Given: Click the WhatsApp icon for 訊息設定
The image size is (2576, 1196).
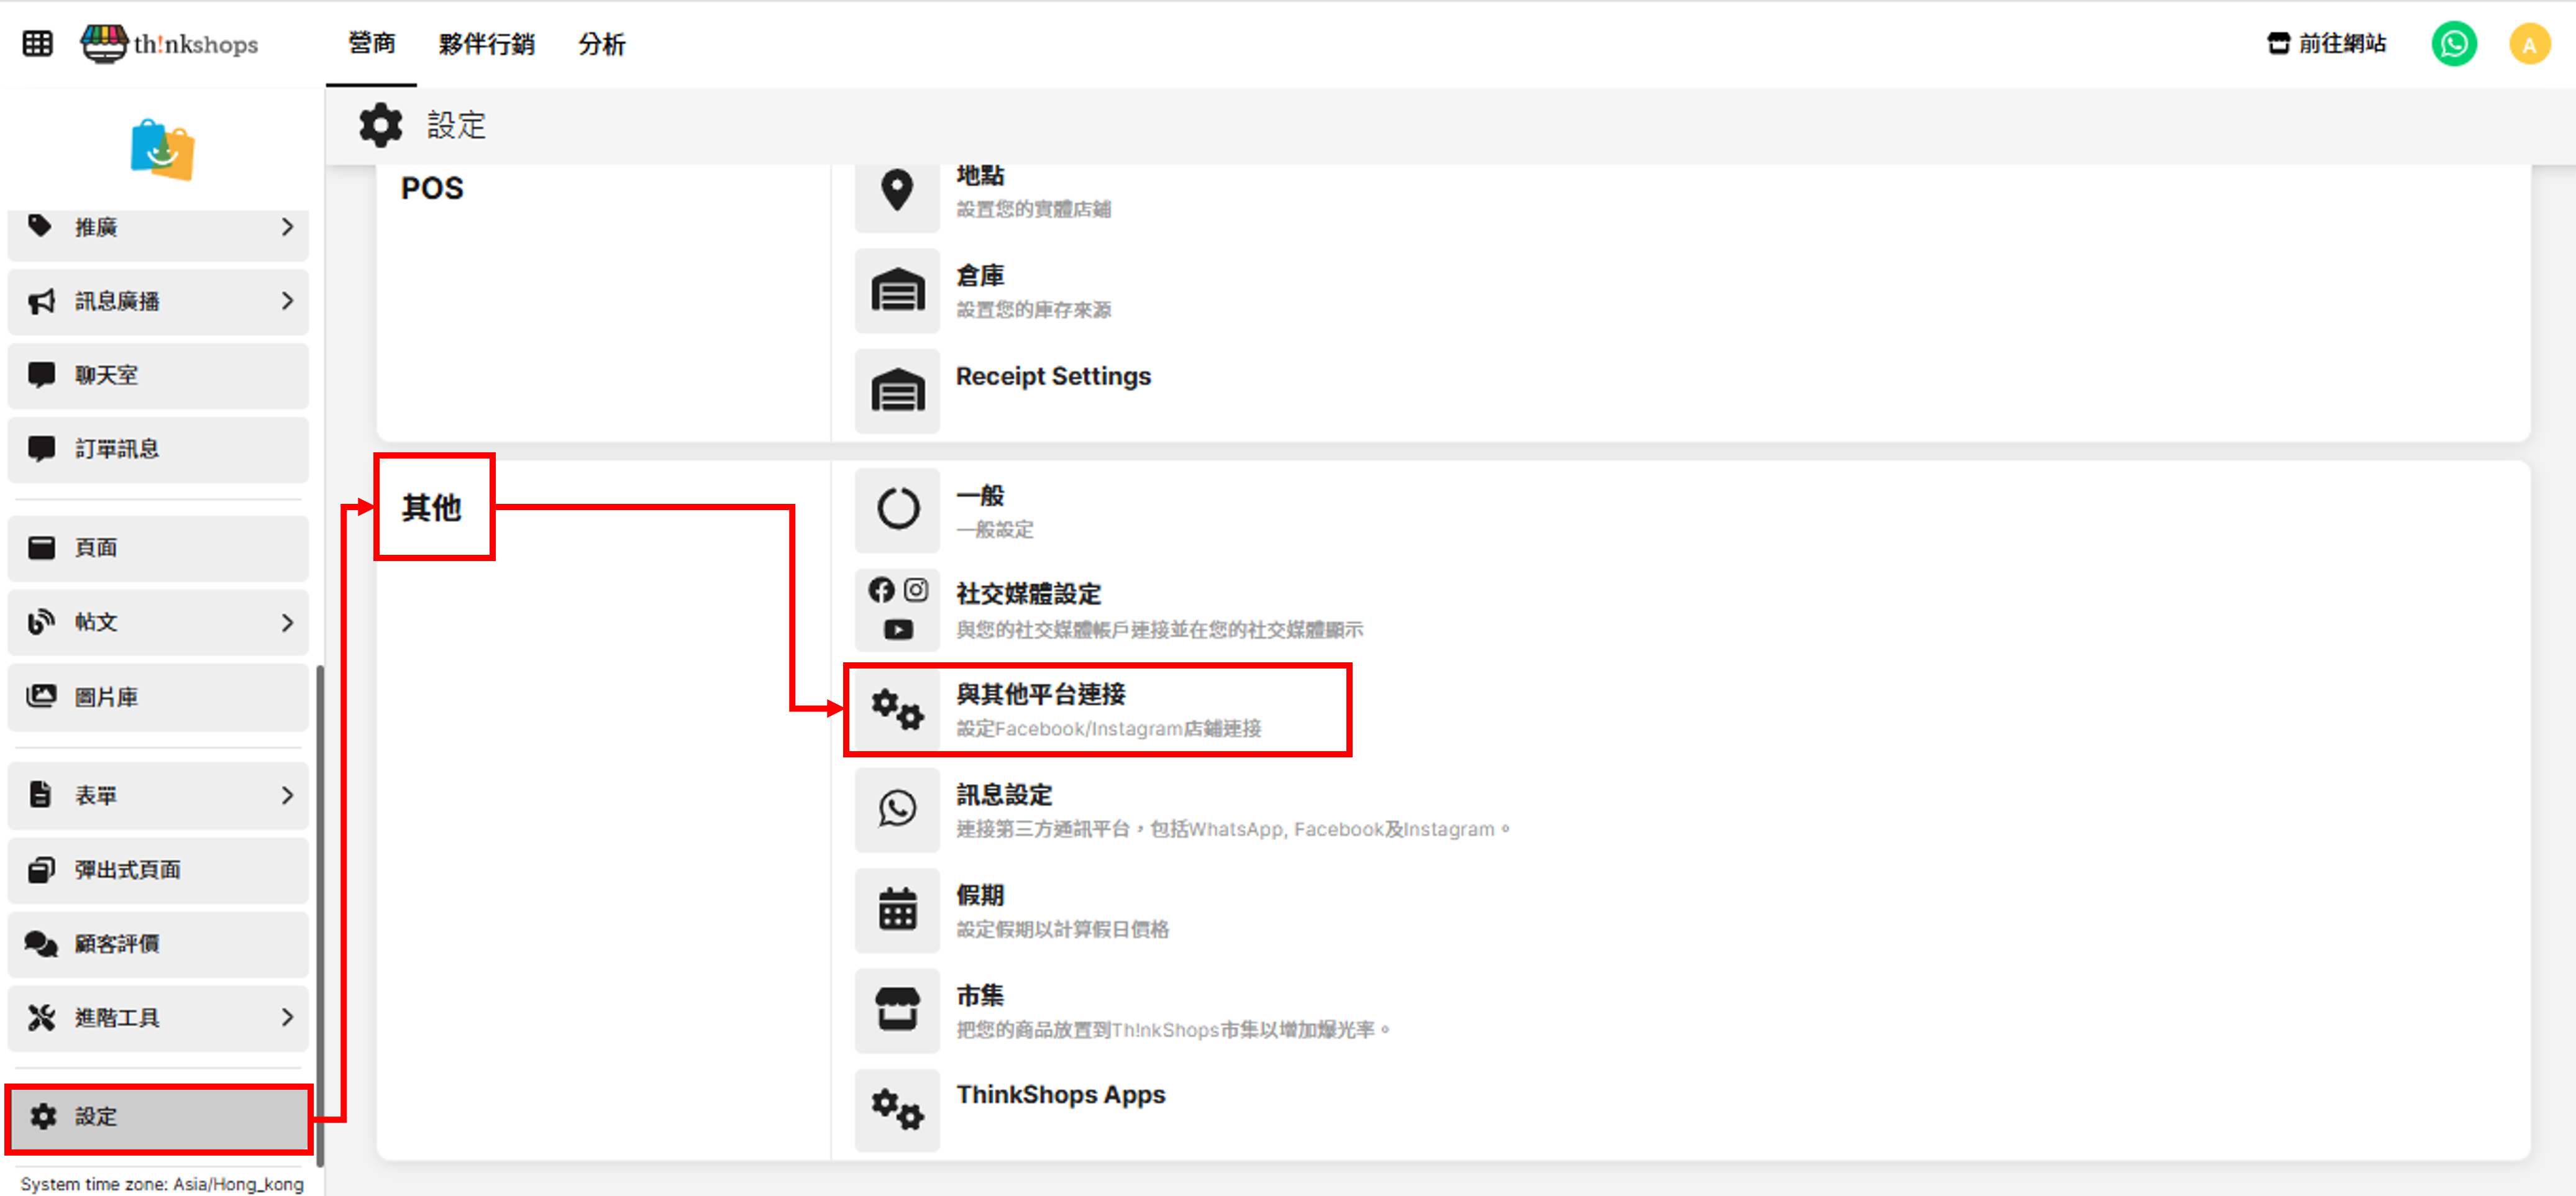Looking at the screenshot, I should (x=897, y=809).
